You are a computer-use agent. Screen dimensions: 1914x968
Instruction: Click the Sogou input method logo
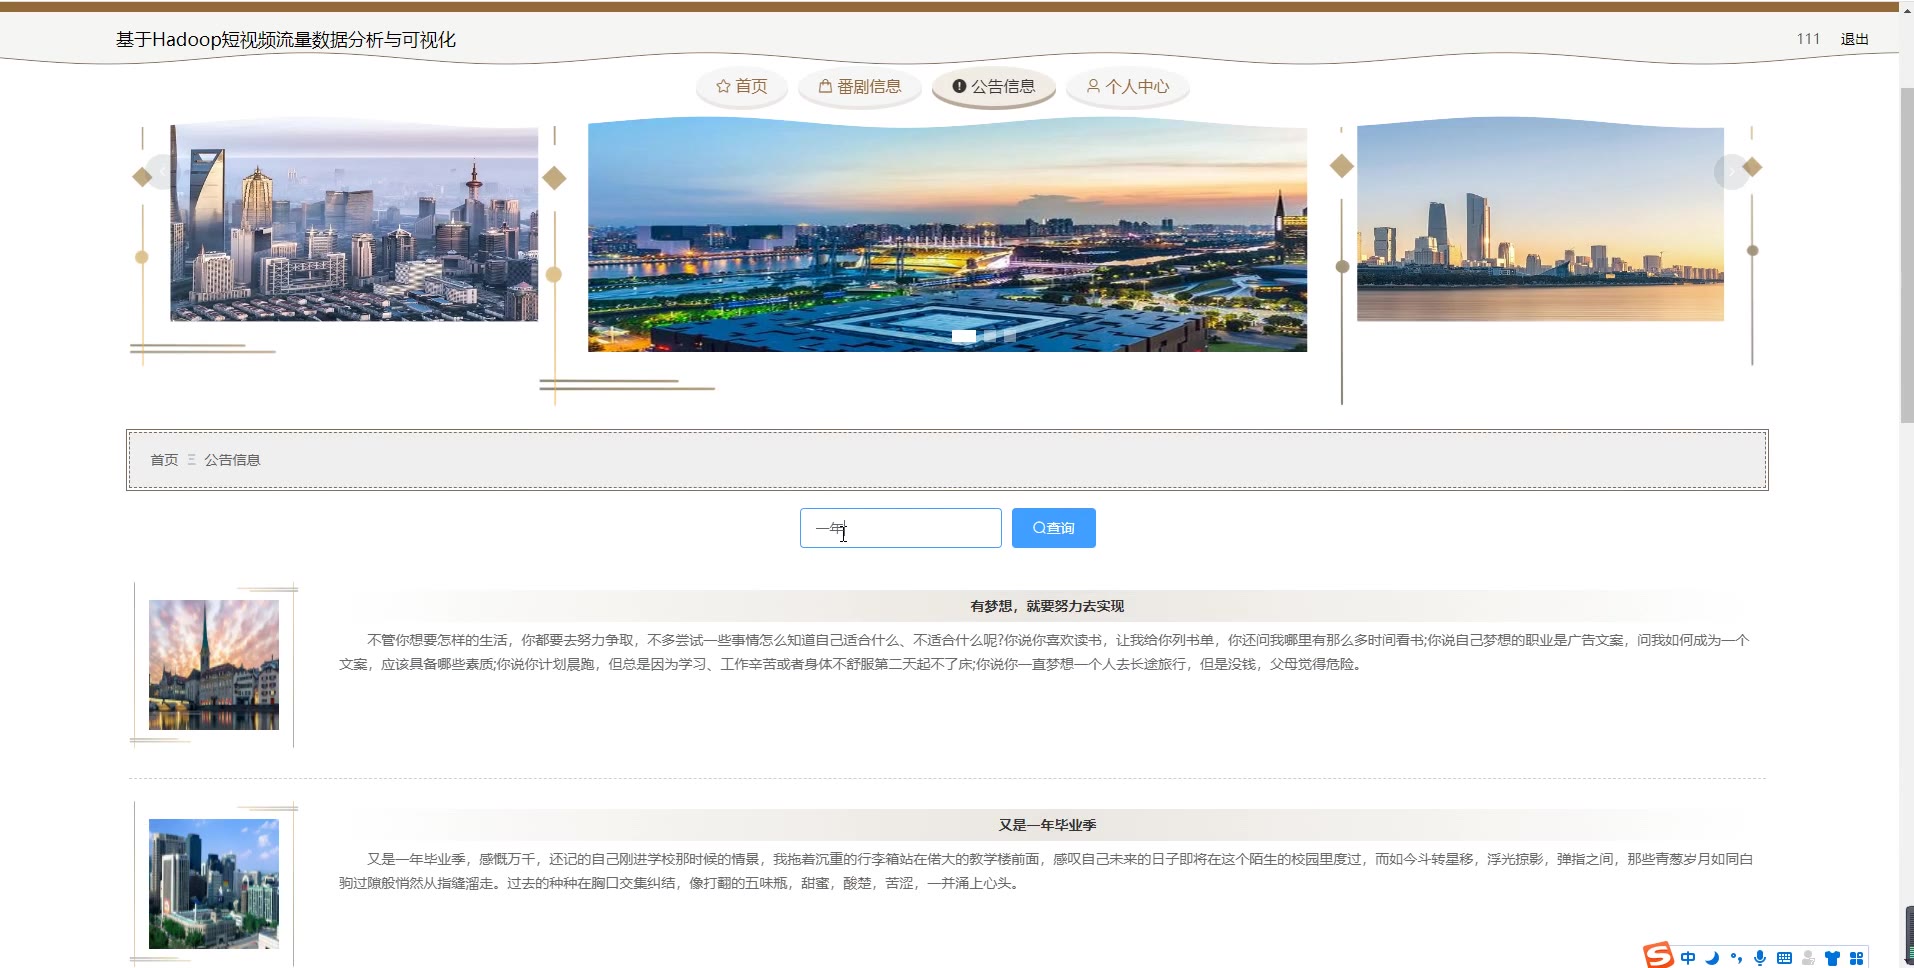point(1658,956)
